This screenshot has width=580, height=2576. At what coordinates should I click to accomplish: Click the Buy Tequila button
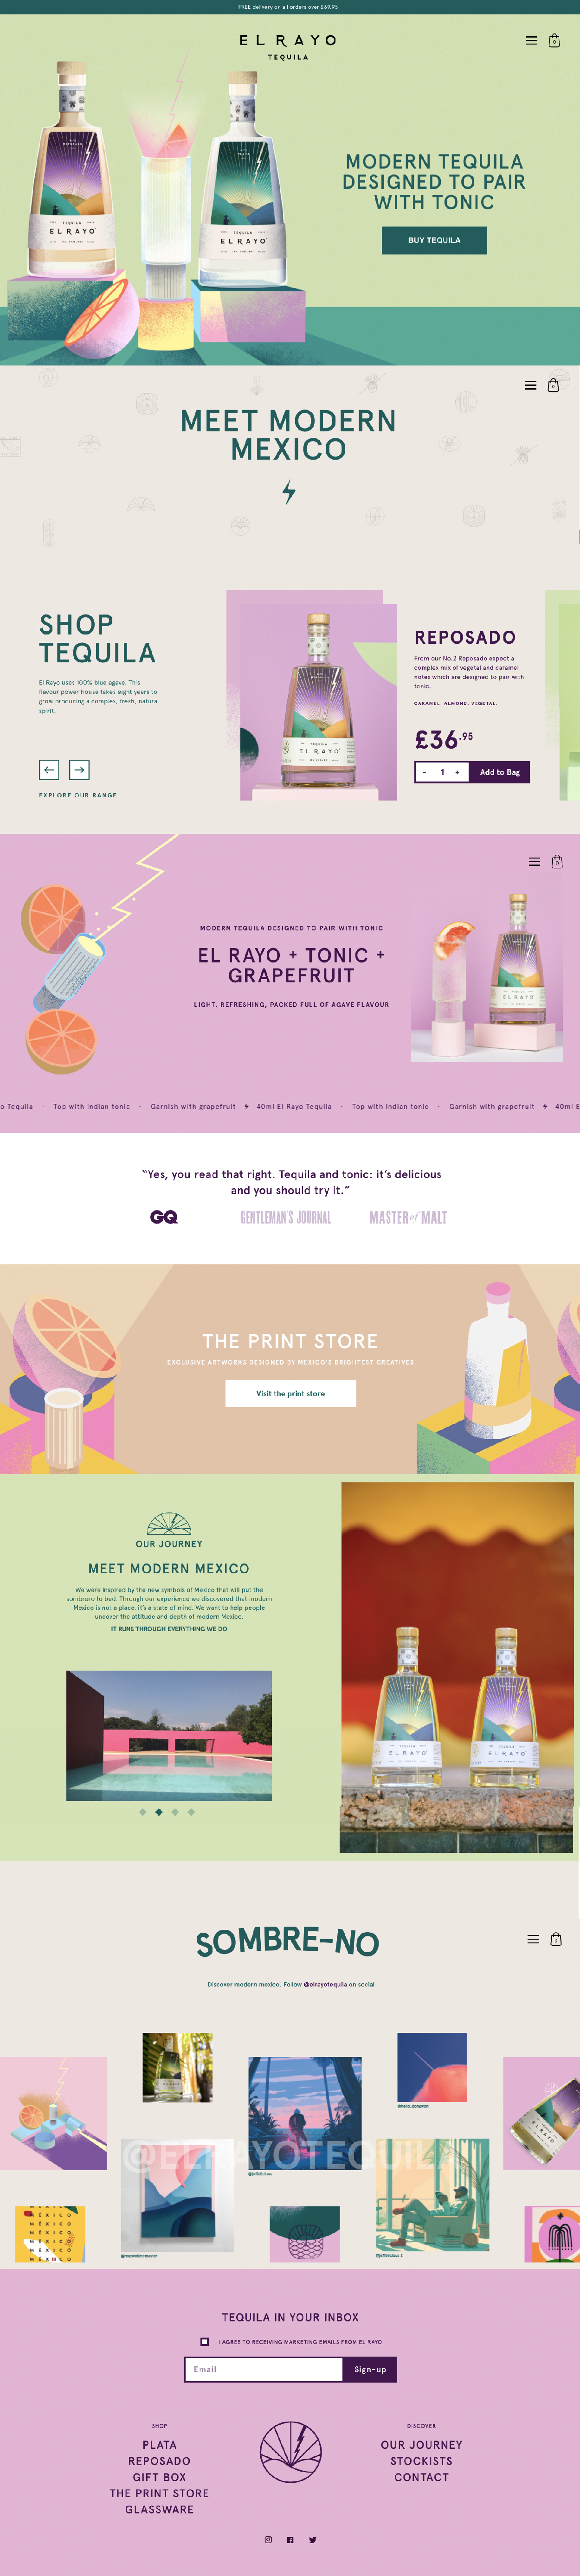tap(434, 240)
